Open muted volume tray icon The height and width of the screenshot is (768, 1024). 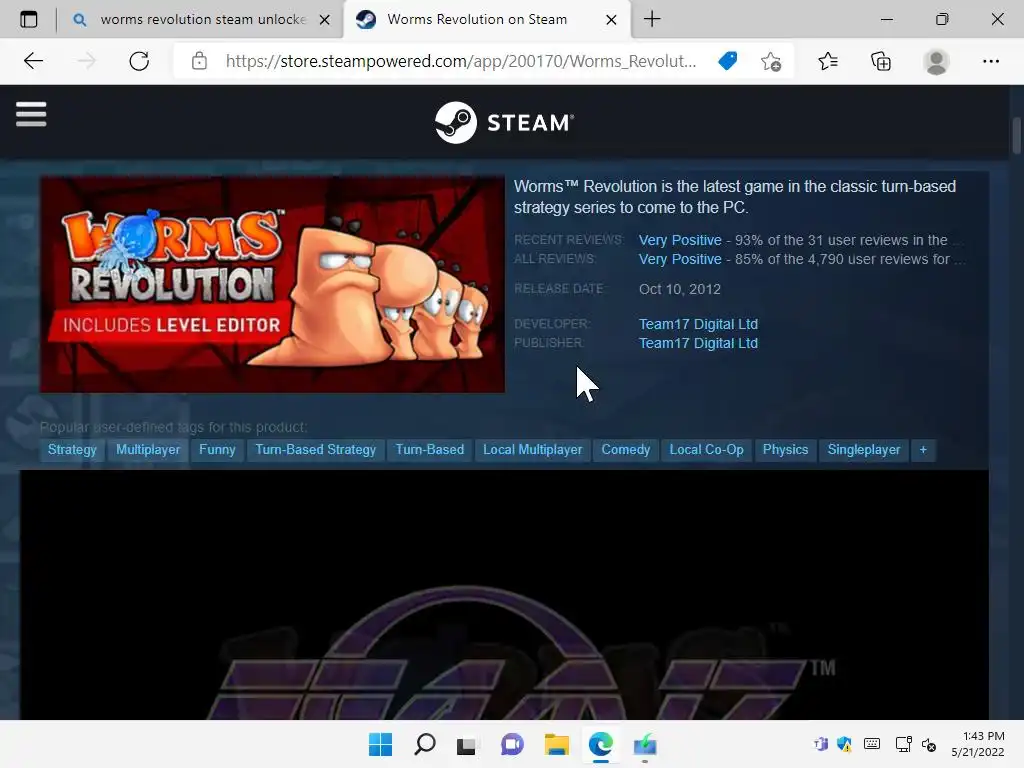929,744
